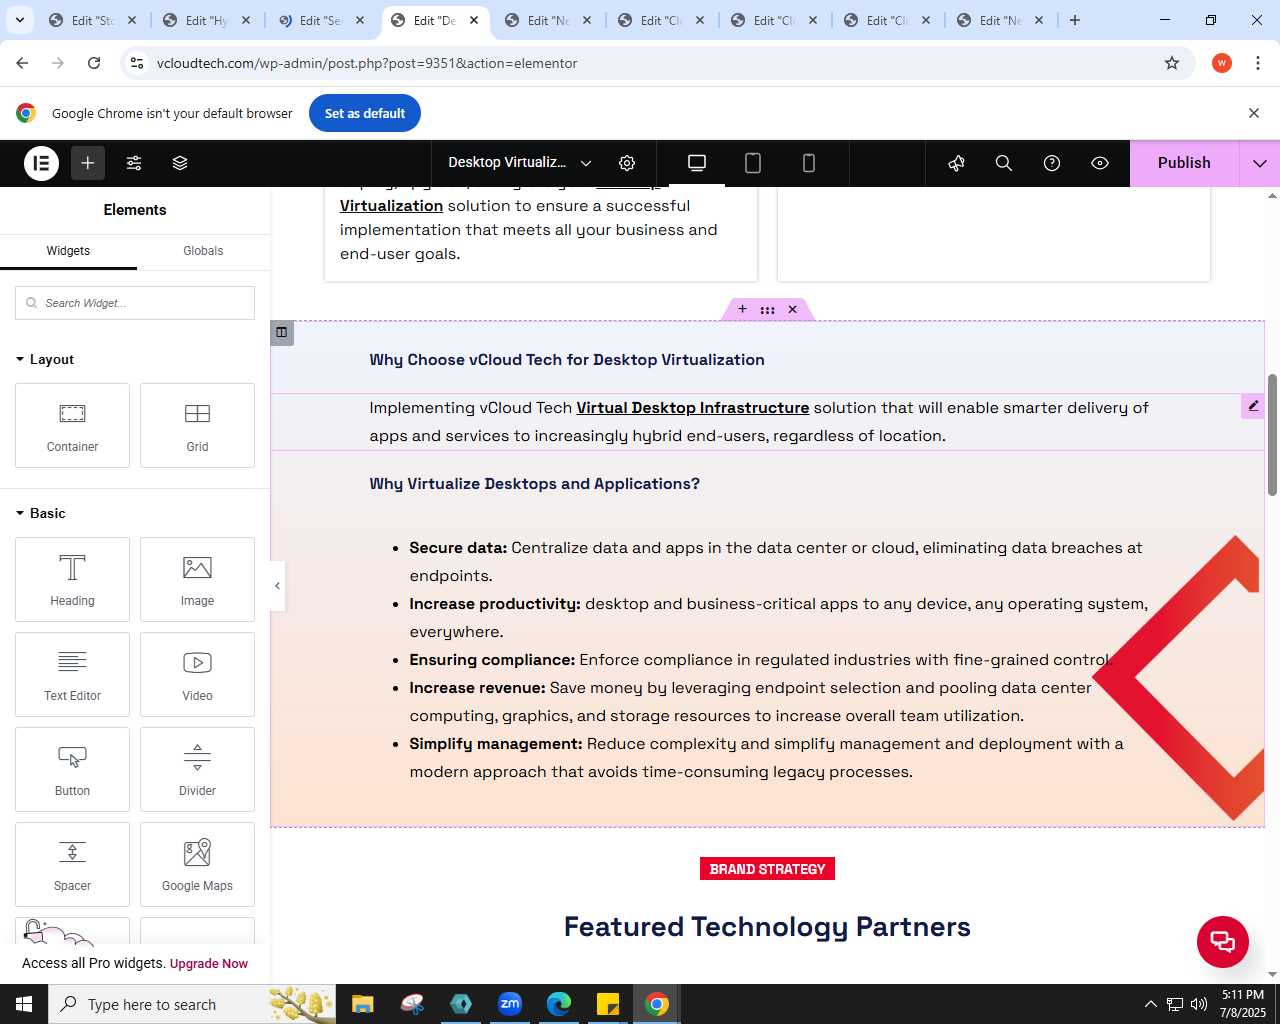Open the Structure layers icon

coord(180,163)
